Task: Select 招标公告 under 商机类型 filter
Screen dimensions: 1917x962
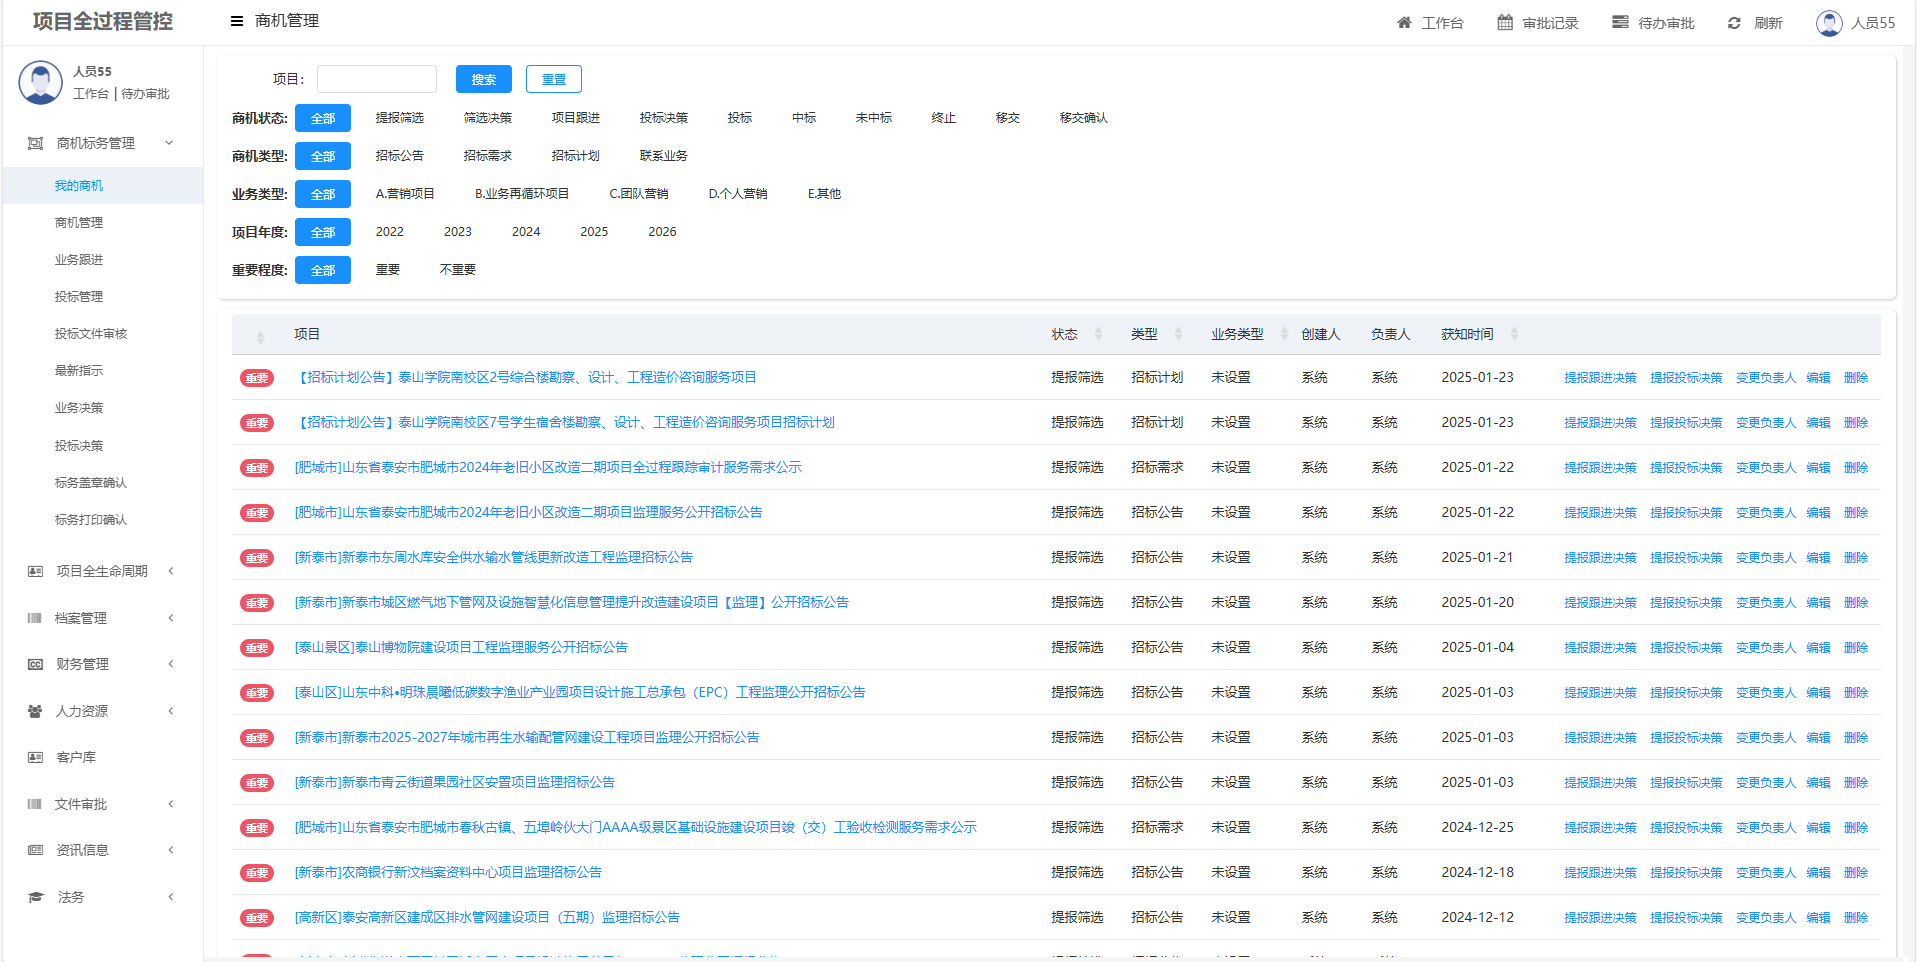Action: 399,156
